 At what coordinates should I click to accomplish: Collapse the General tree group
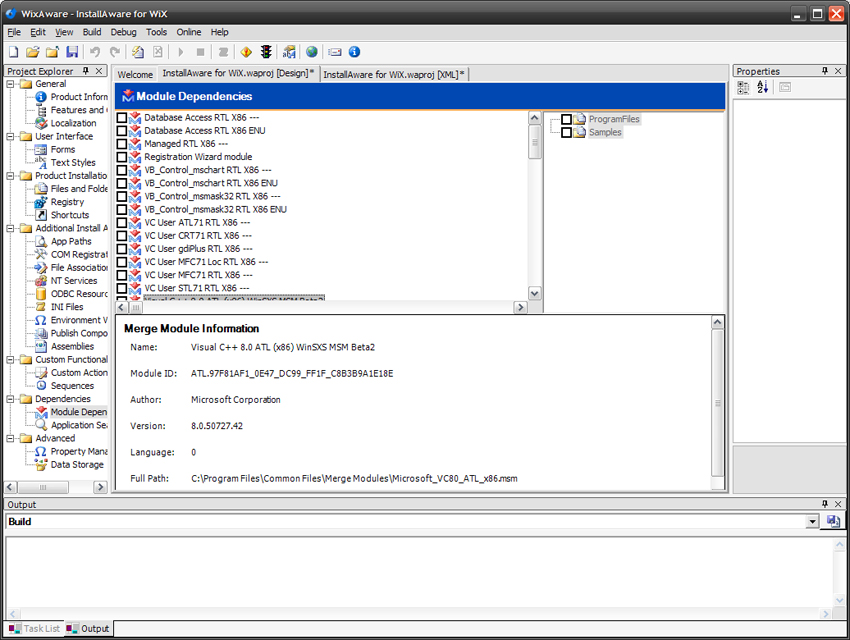(x=10, y=84)
